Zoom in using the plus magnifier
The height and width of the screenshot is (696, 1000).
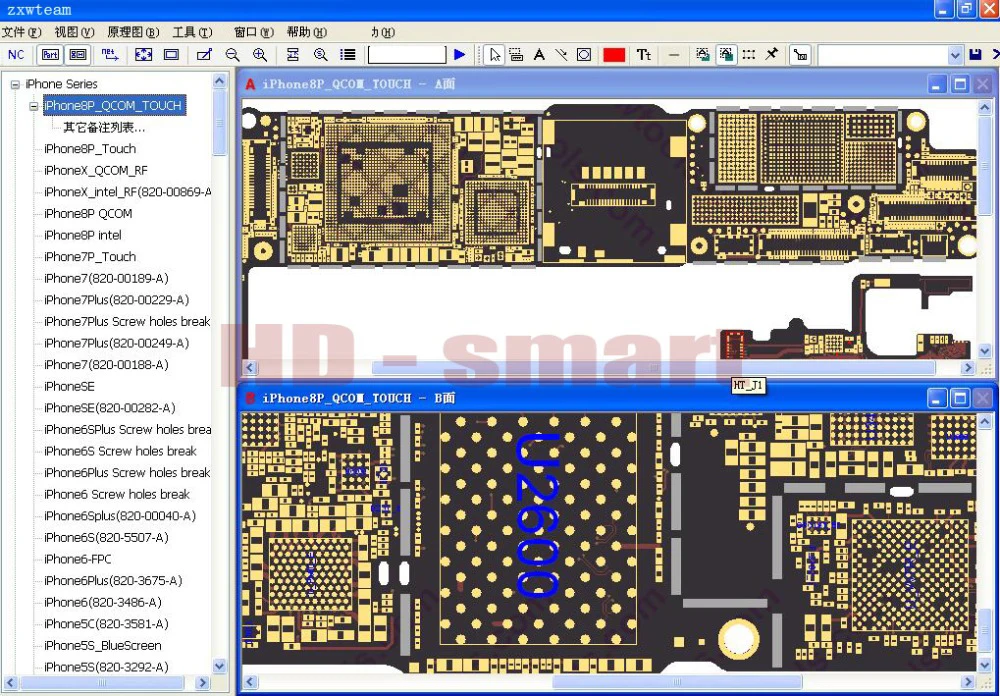260,55
